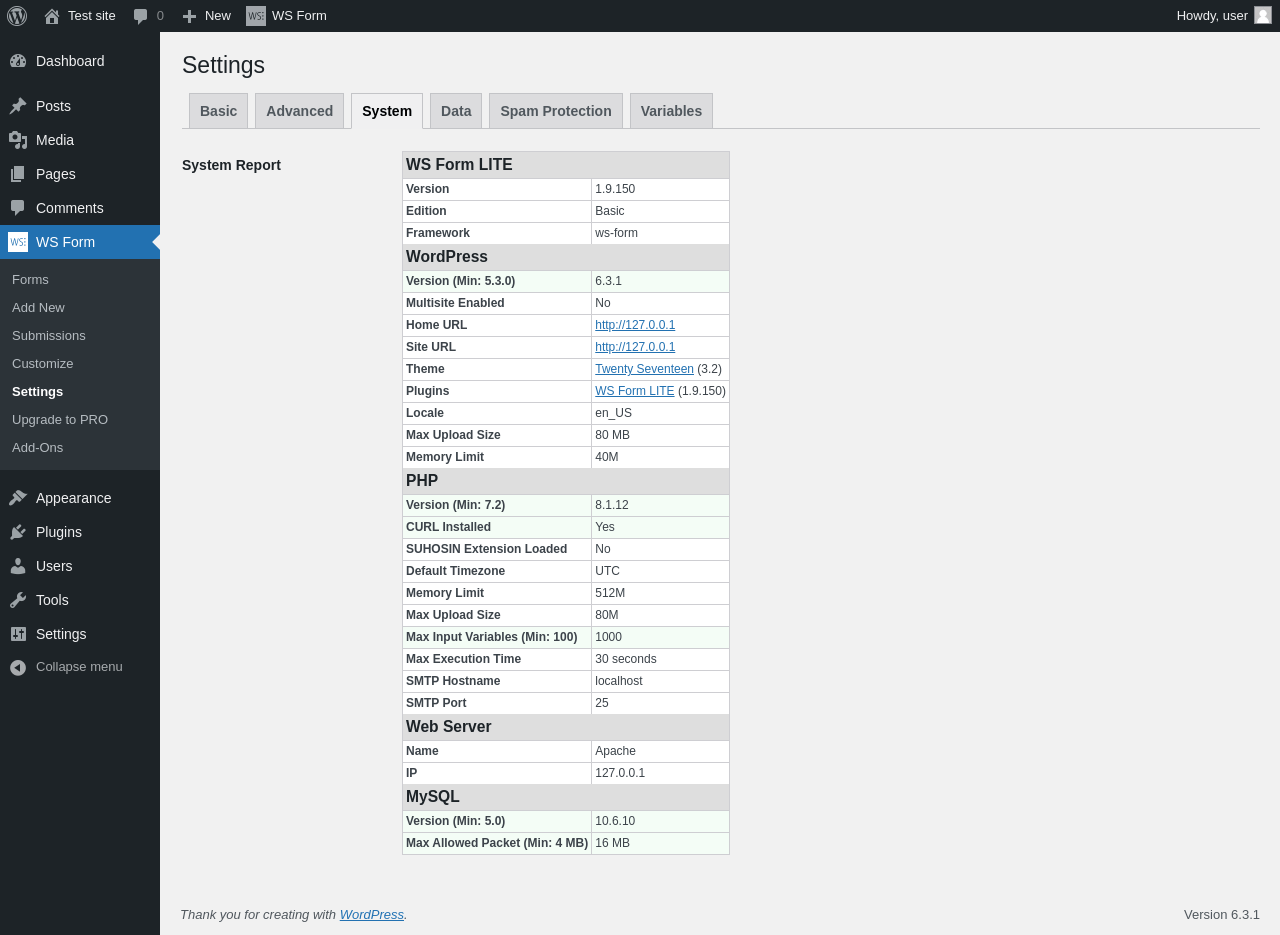Click the WS Form LITE plugin link

point(634,391)
